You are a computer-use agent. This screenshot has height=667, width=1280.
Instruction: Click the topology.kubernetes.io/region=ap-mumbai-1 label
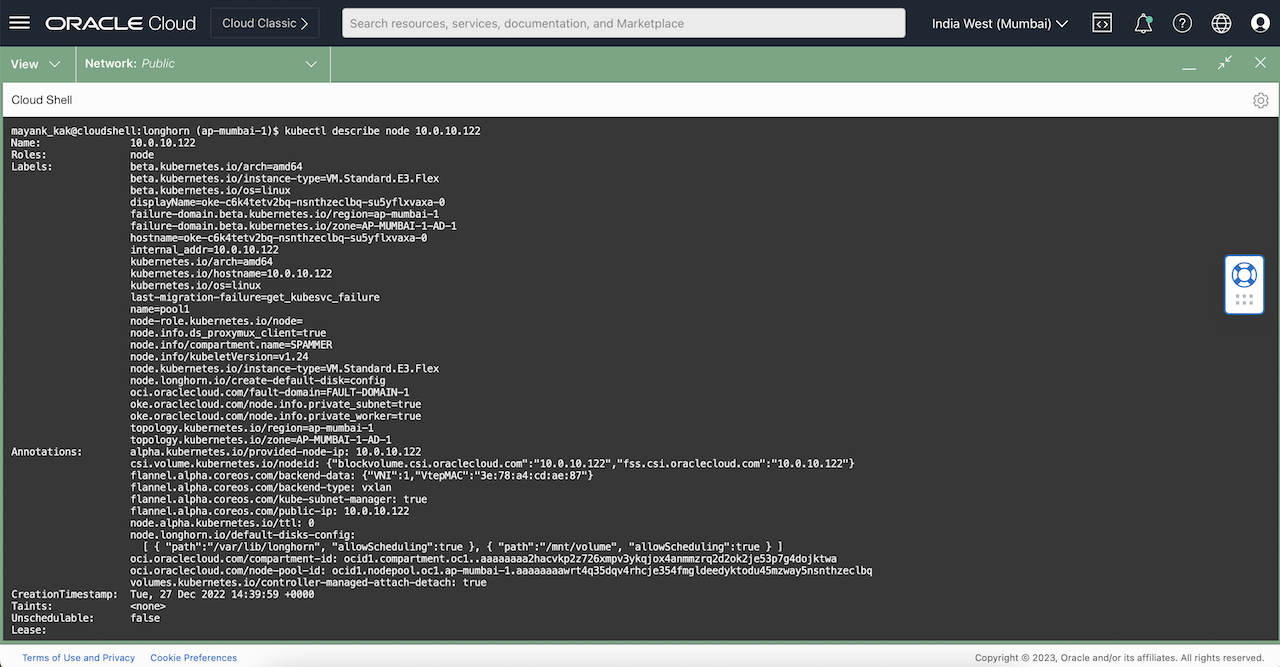point(252,428)
